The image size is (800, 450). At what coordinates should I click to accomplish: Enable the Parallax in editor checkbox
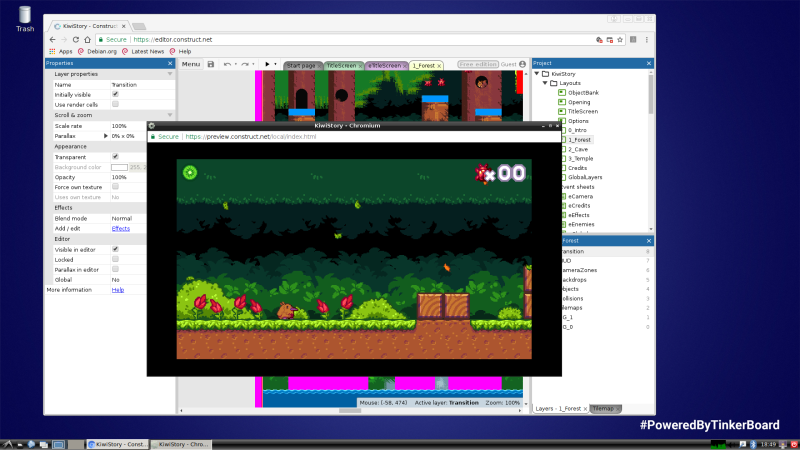pos(115,269)
